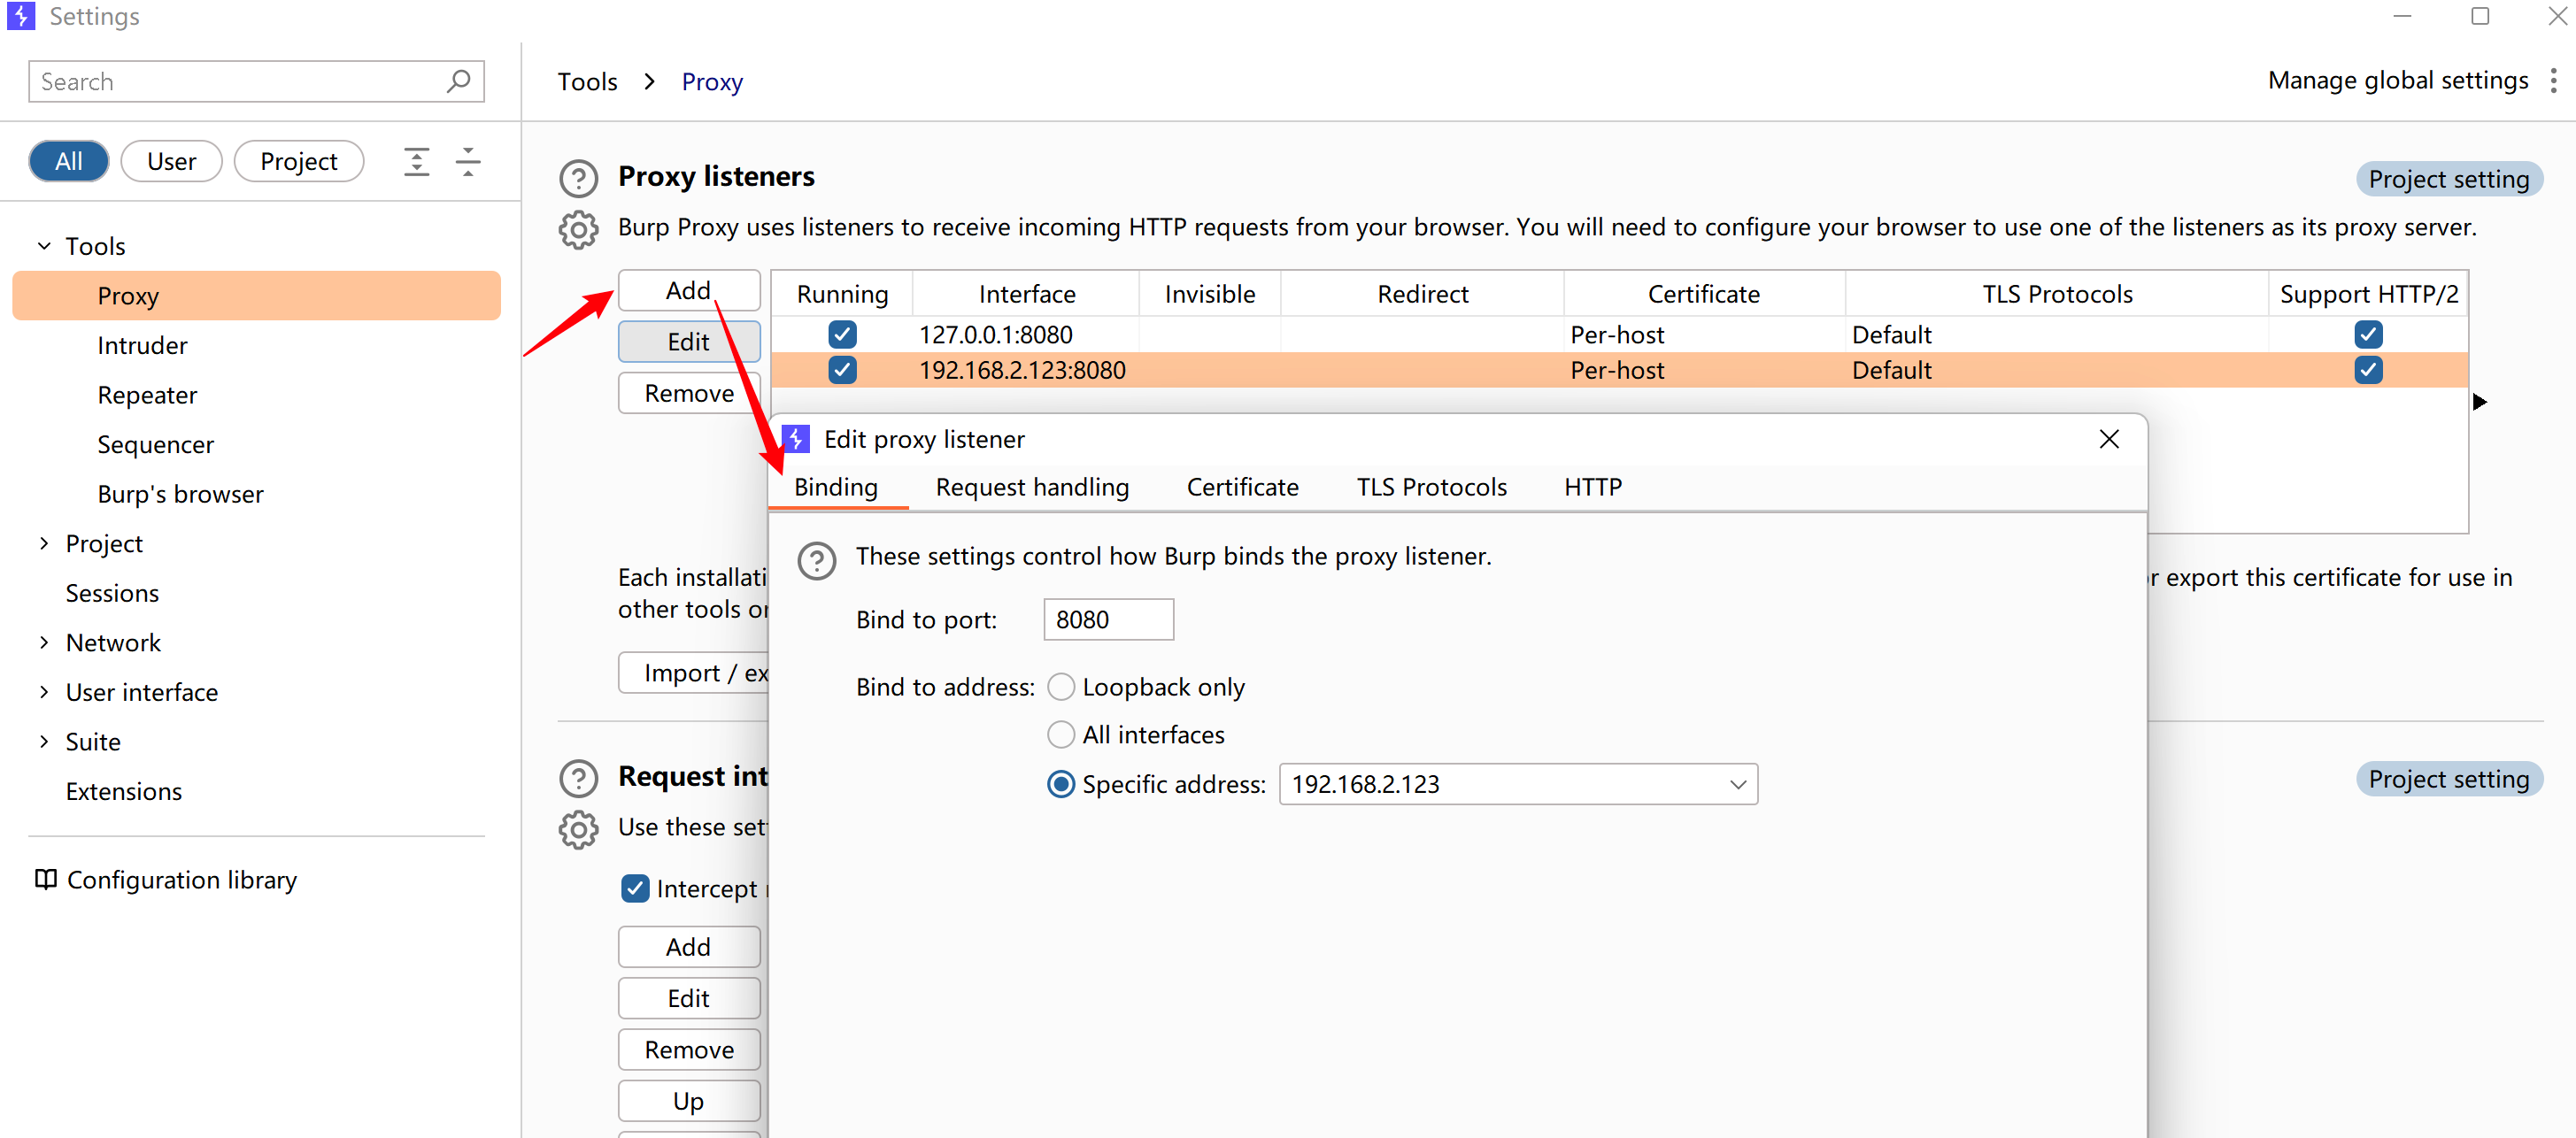Close the Edit proxy listener dialog
This screenshot has width=2576, height=1138.
coord(2109,439)
